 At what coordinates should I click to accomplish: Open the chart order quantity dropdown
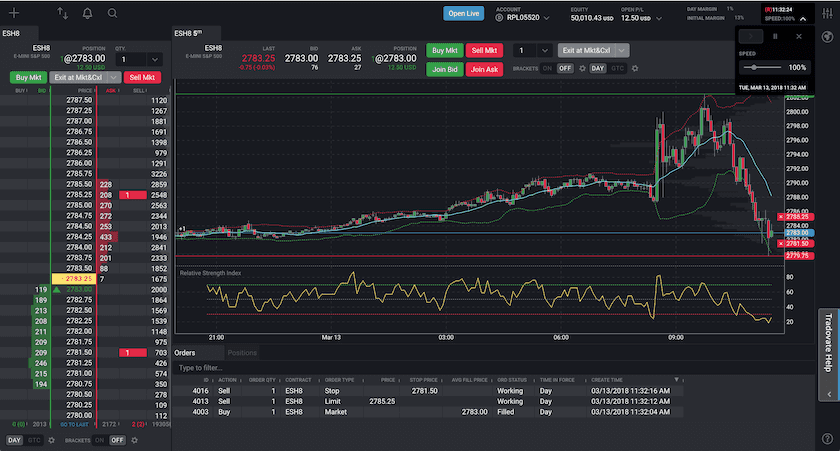pyautogui.click(x=544, y=50)
